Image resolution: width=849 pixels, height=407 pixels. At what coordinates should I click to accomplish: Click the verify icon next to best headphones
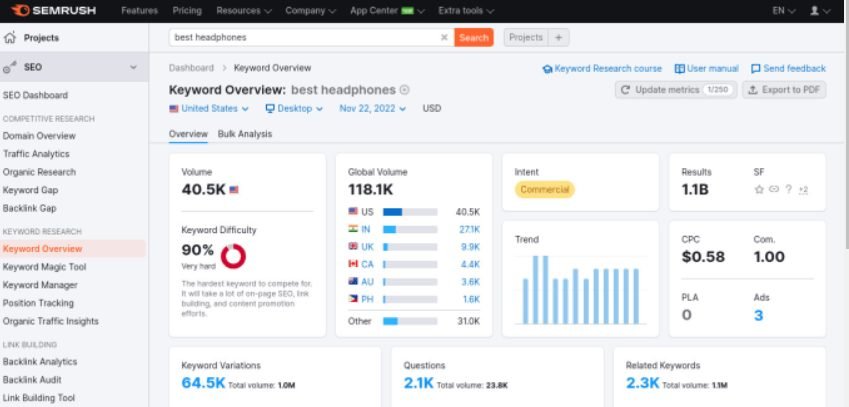click(x=404, y=90)
